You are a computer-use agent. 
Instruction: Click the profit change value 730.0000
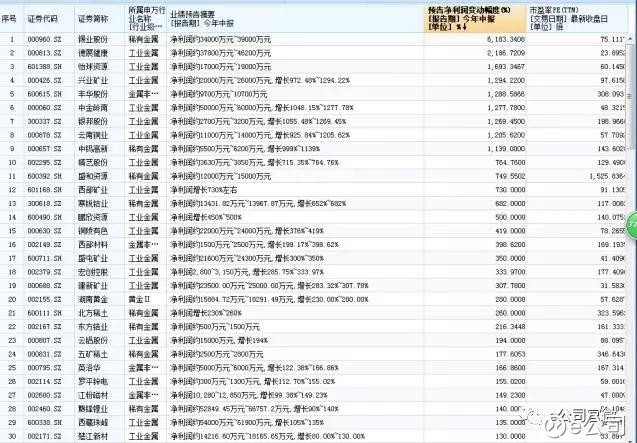(x=510, y=190)
